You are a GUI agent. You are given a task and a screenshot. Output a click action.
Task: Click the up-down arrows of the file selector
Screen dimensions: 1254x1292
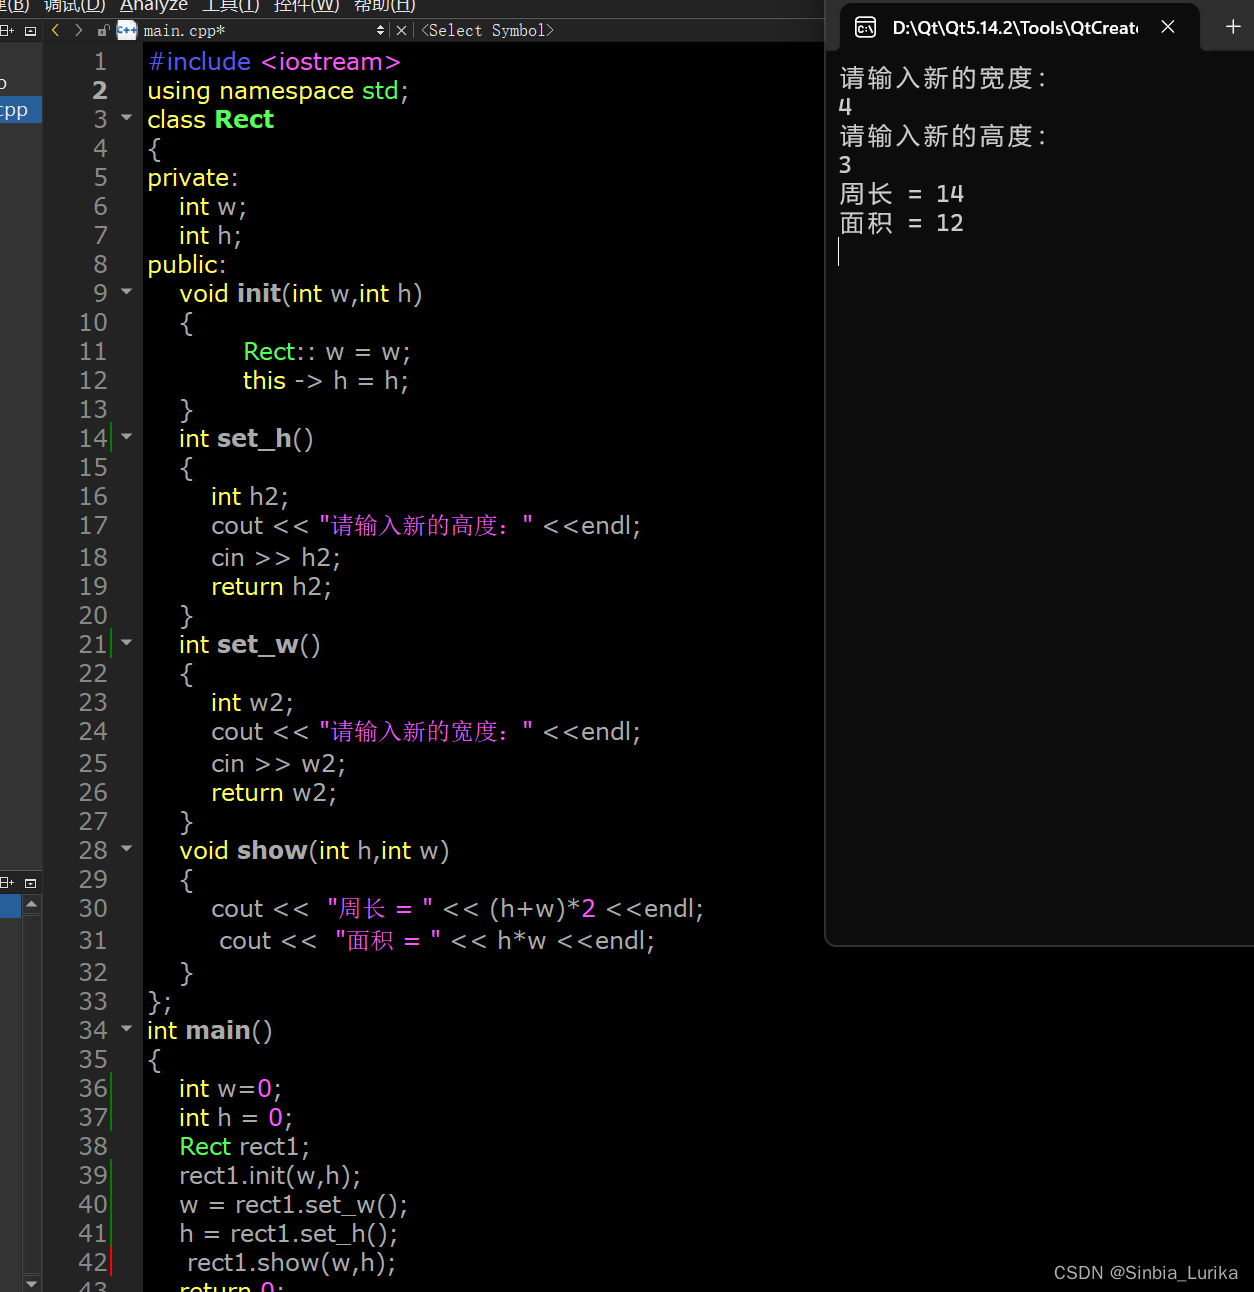pos(380,31)
